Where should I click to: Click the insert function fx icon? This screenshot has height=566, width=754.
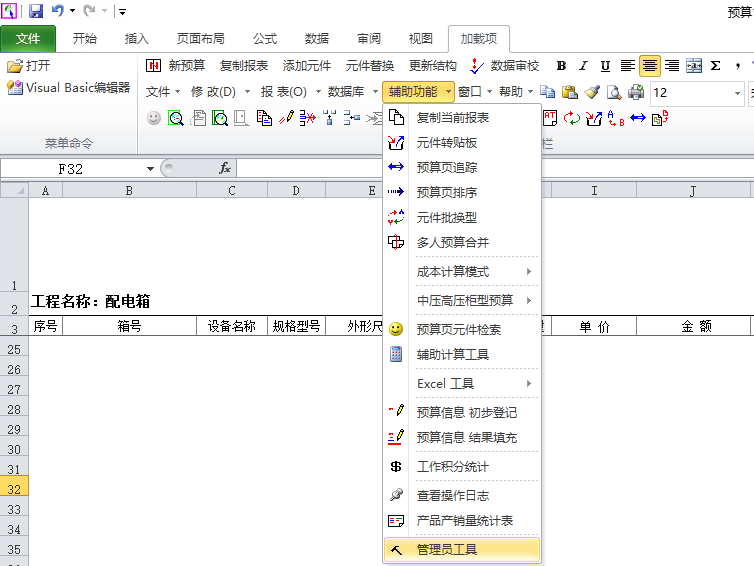pyautogui.click(x=225, y=169)
